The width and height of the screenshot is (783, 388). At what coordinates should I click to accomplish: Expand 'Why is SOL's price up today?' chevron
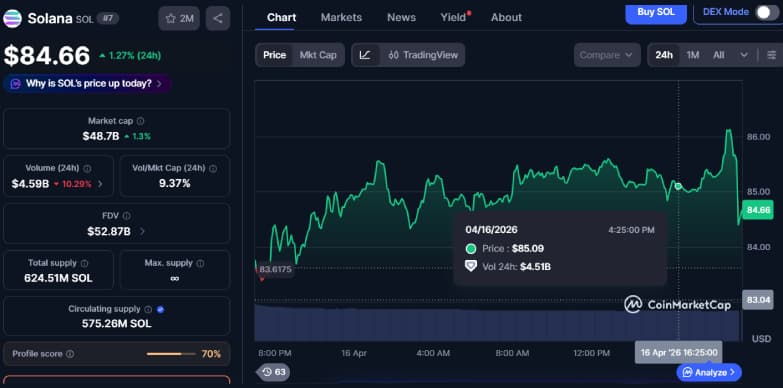[x=159, y=83]
